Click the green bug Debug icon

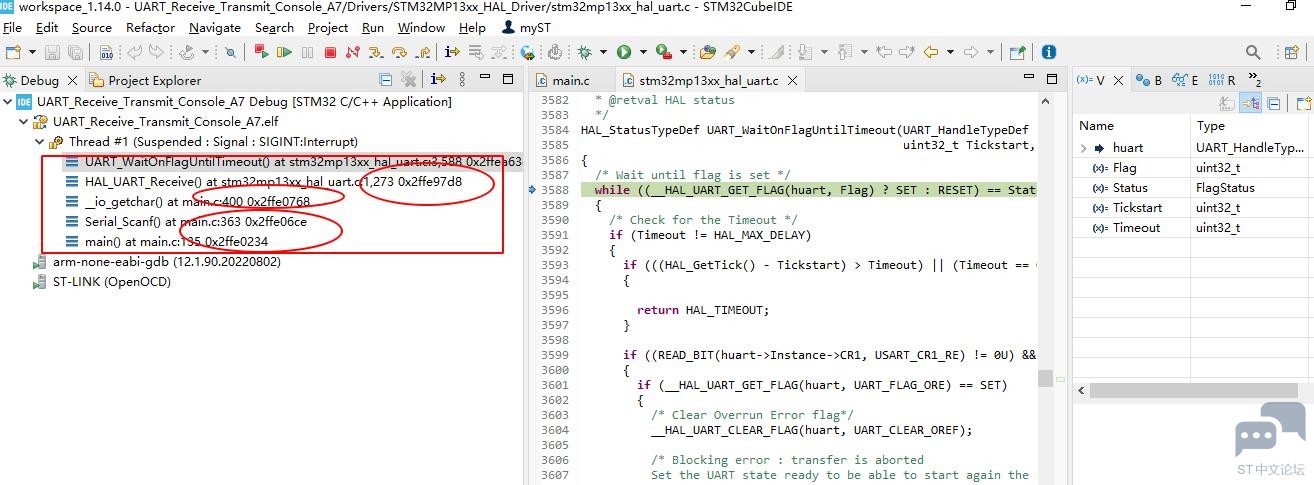pos(582,51)
